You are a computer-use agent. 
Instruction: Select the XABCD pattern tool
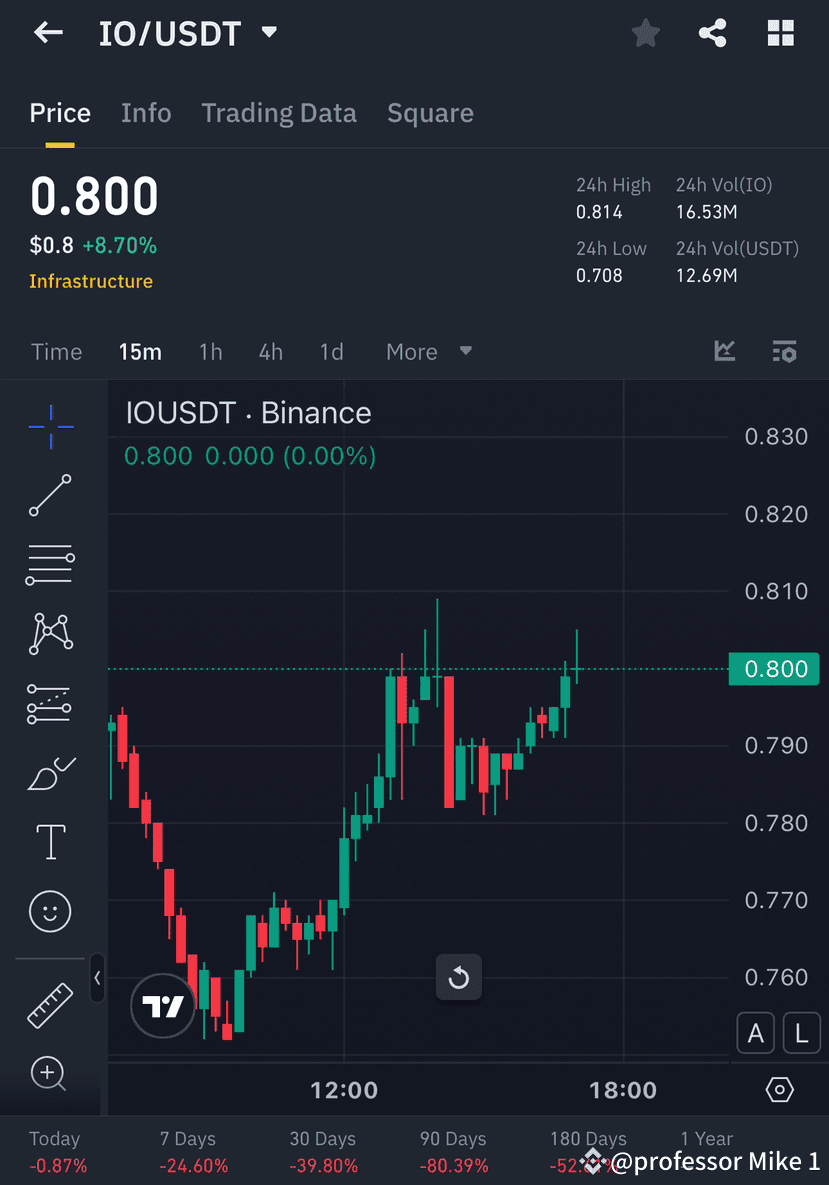pos(50,634)
